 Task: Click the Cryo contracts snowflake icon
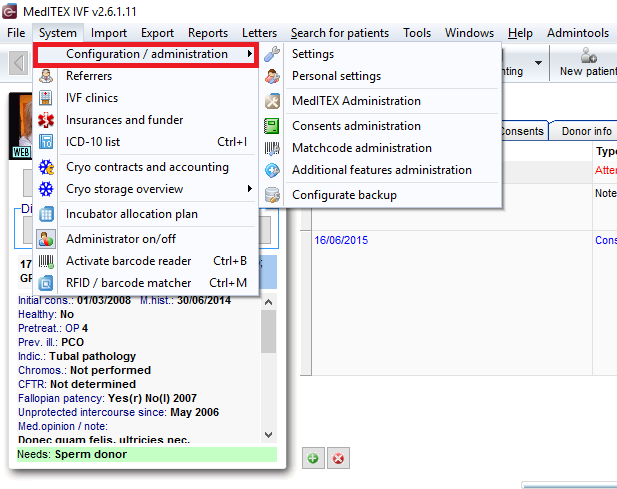pos(46,167)
